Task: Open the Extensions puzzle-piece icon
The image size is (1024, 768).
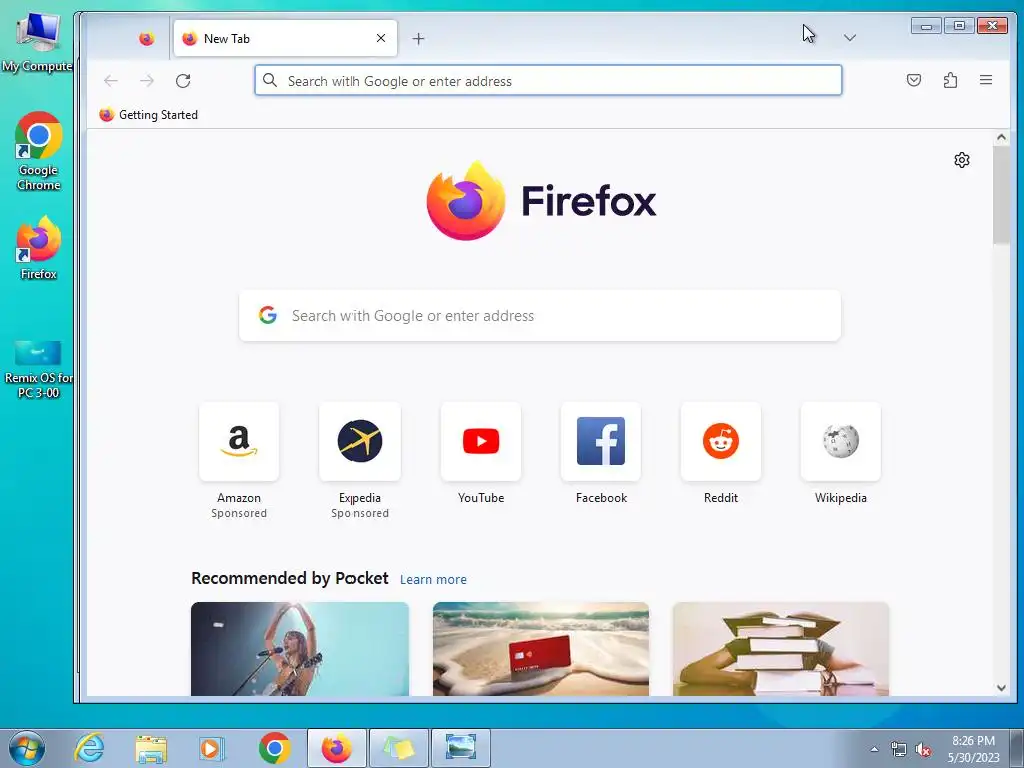Action: coord(950,80)
